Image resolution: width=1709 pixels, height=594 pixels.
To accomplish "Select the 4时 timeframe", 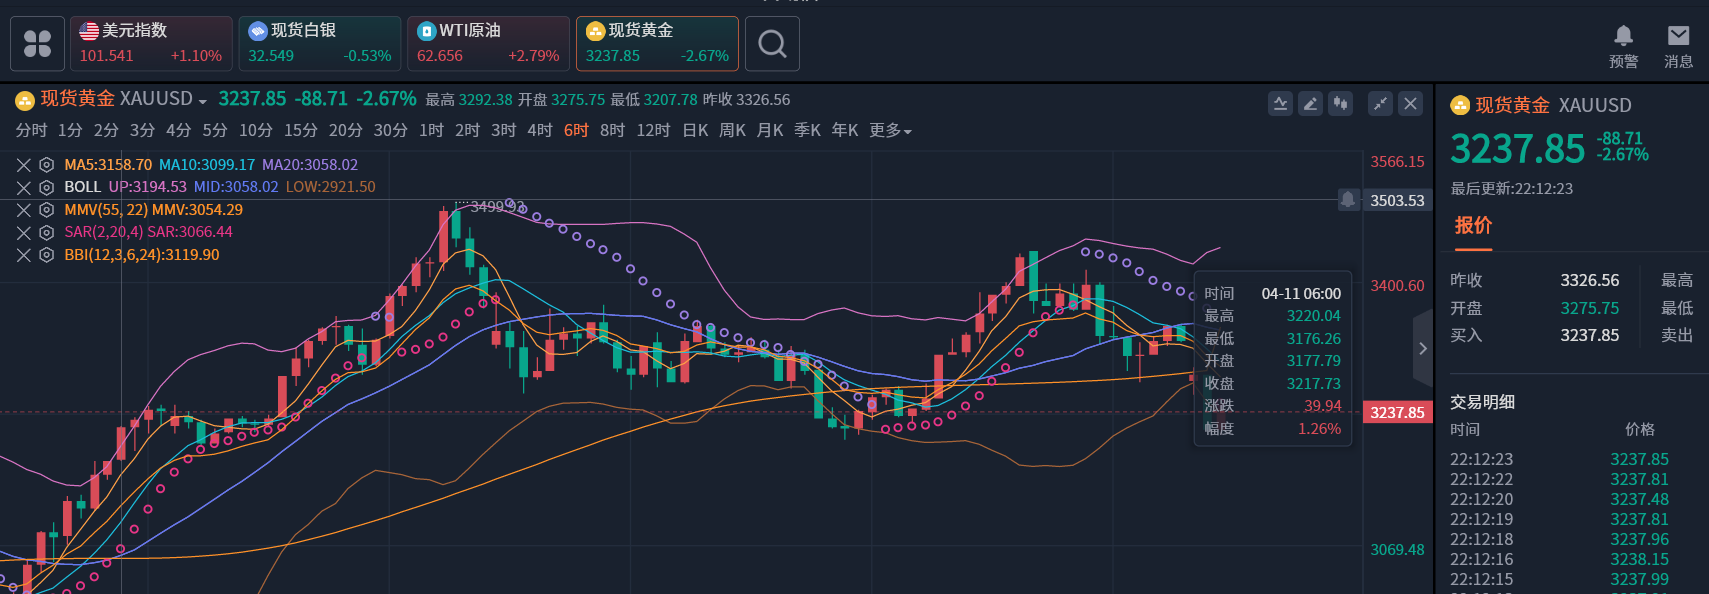I will pyautogui.click(x=540, y=130).
